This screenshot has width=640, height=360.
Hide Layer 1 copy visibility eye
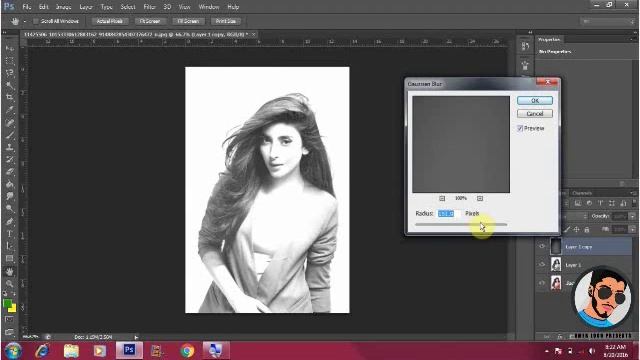542,247
